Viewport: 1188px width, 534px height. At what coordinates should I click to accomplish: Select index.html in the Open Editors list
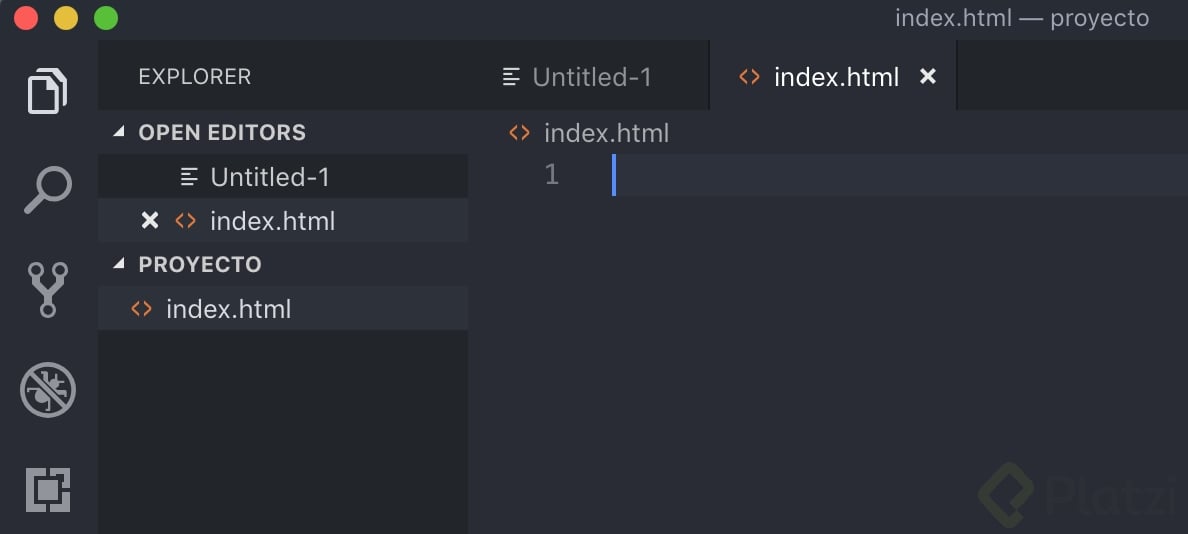pos(272,221)
